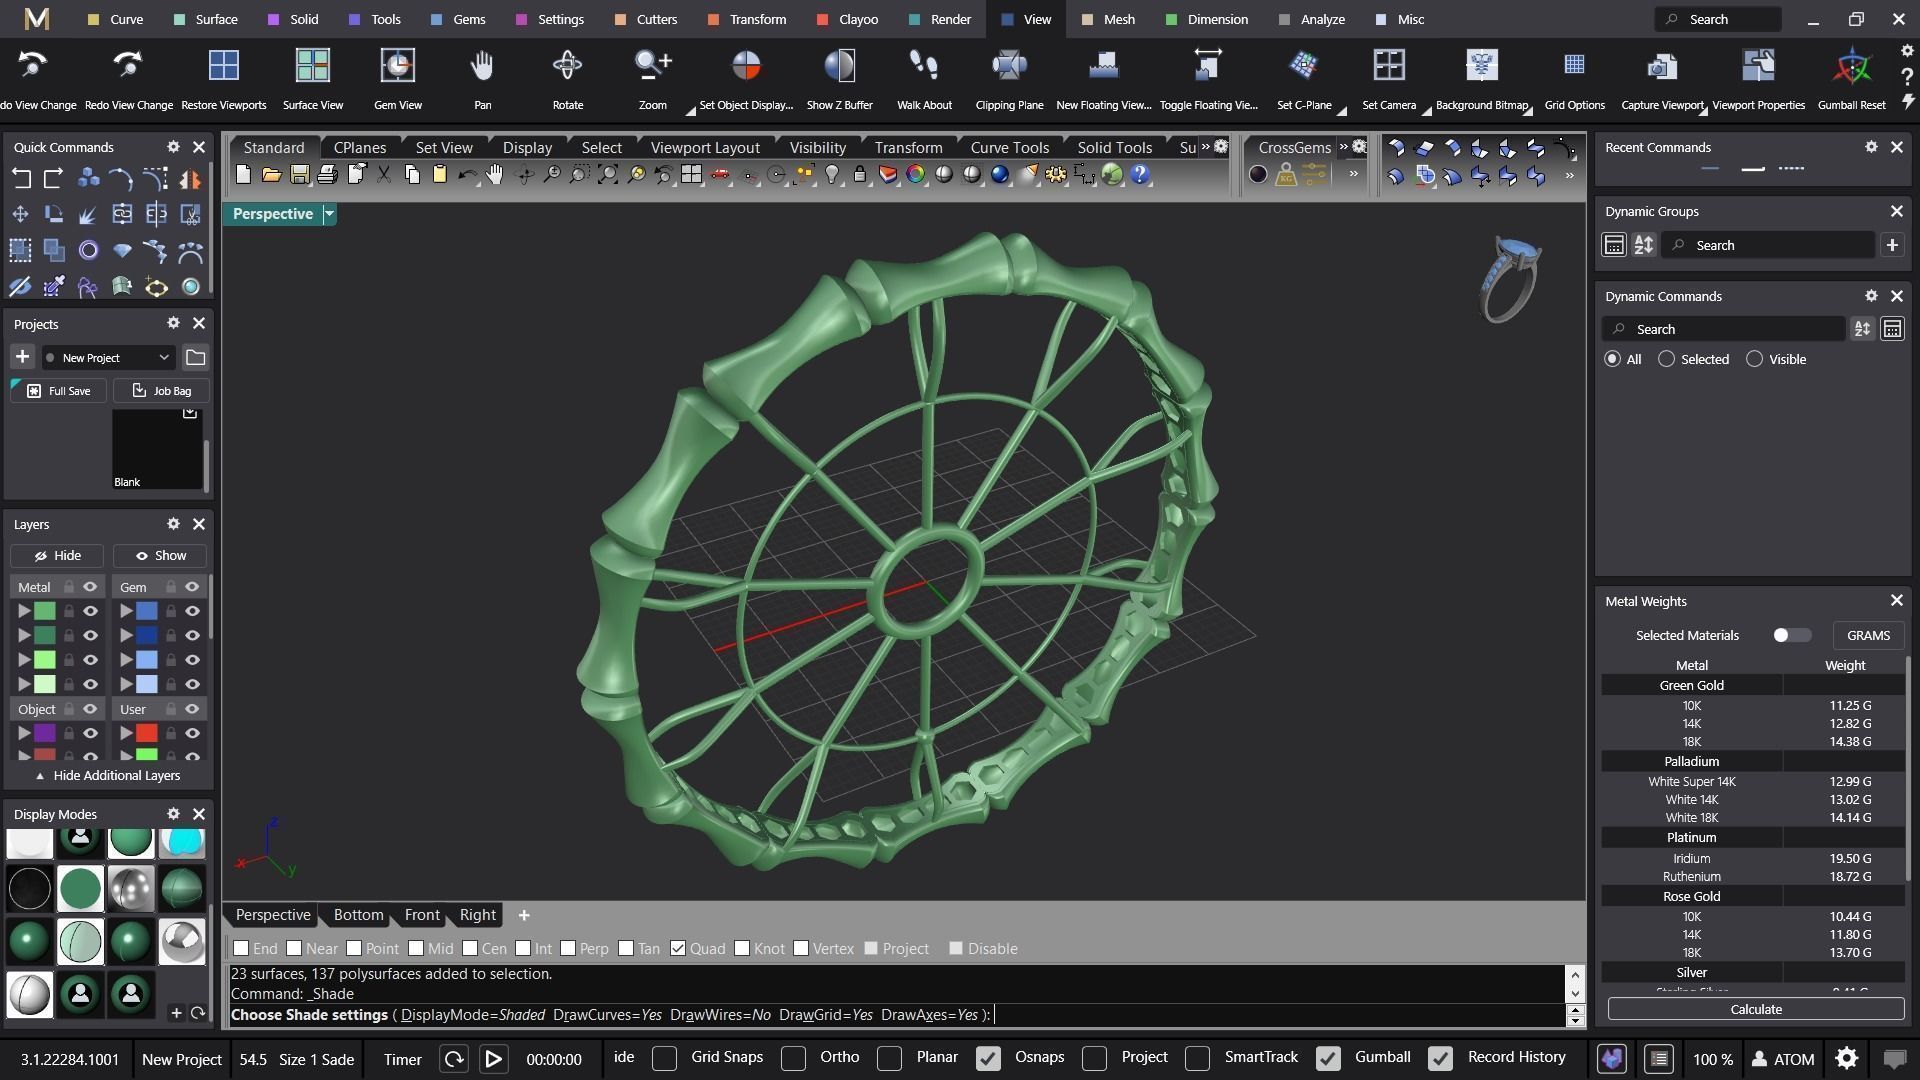
Task: Click the Dynamic Groups search field
Action: pos(1767,246)
